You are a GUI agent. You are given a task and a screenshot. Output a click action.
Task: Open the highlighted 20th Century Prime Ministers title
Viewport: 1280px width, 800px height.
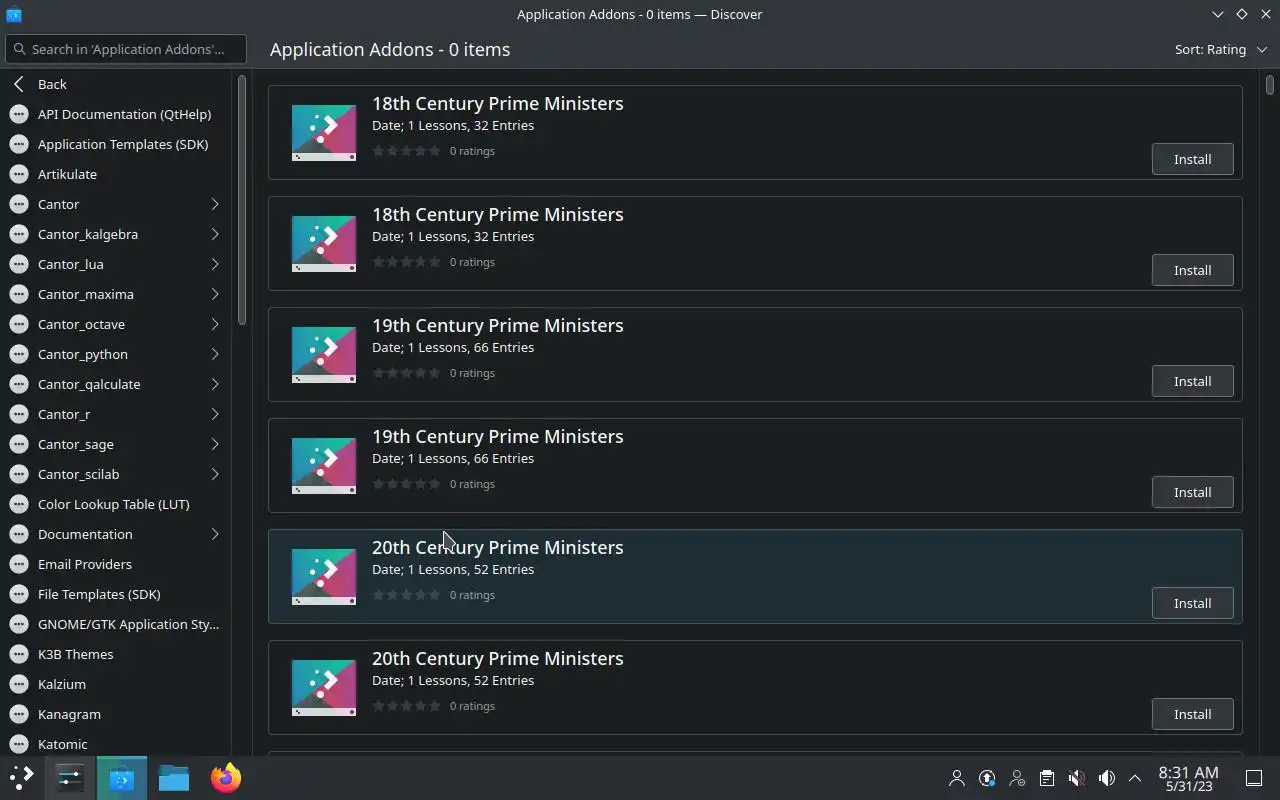click(497, 547)
